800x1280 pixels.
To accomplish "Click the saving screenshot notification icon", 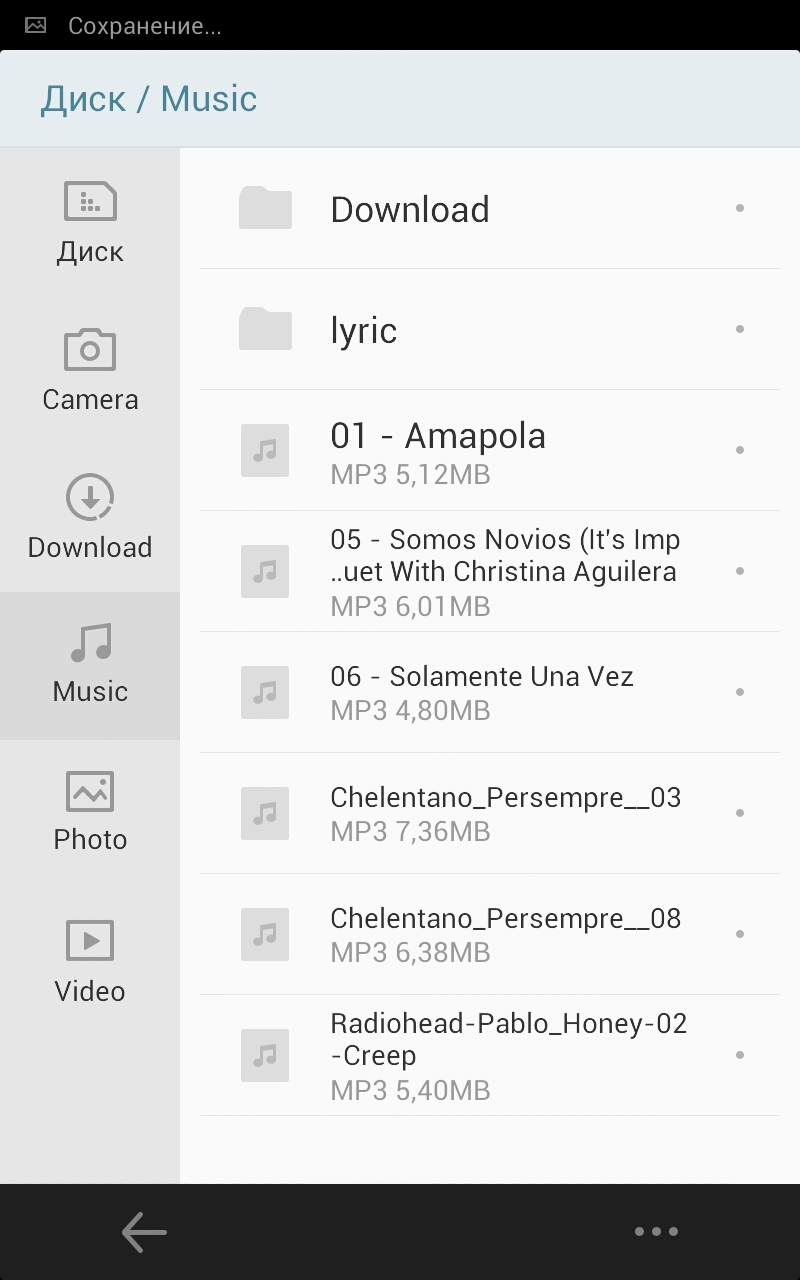I will [x=36, y=26].
